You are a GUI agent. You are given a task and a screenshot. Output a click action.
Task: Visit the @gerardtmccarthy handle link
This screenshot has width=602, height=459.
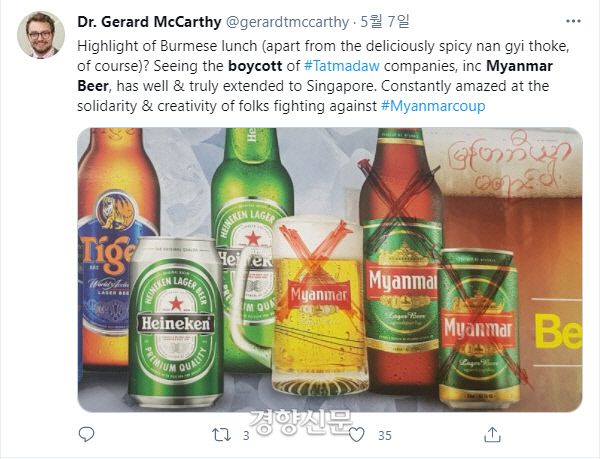287,22
